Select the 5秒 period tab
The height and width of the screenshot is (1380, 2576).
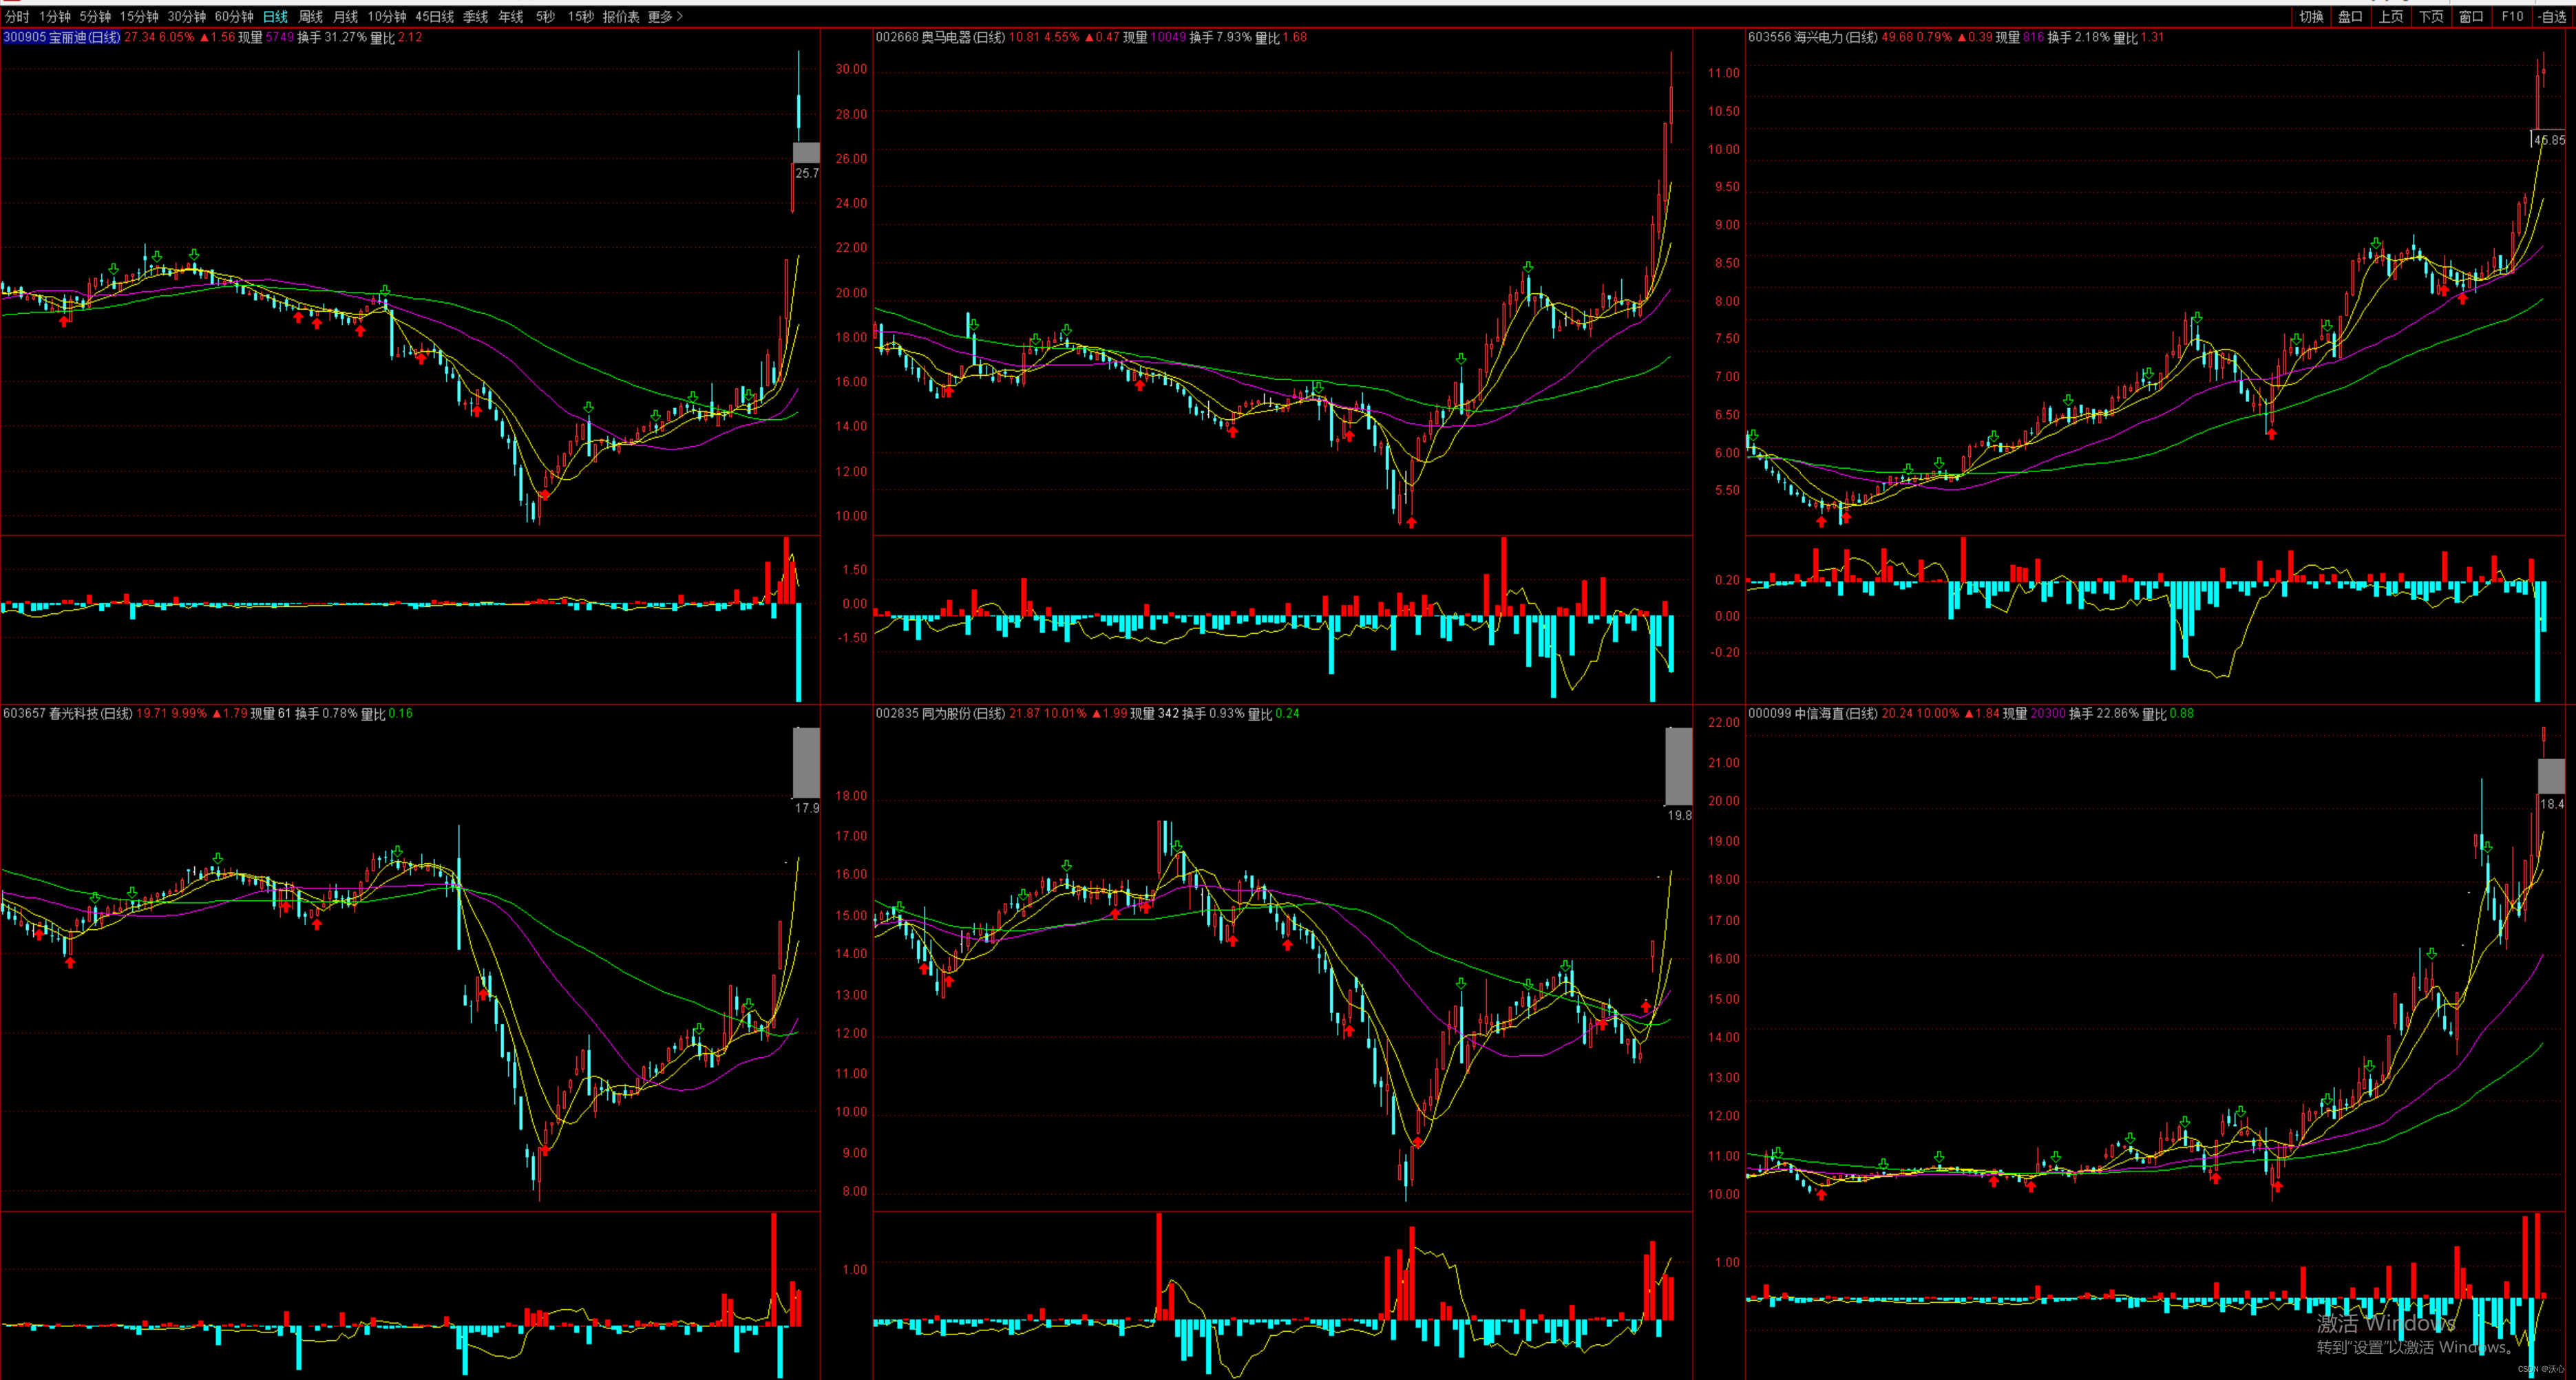tap(545, 17)
